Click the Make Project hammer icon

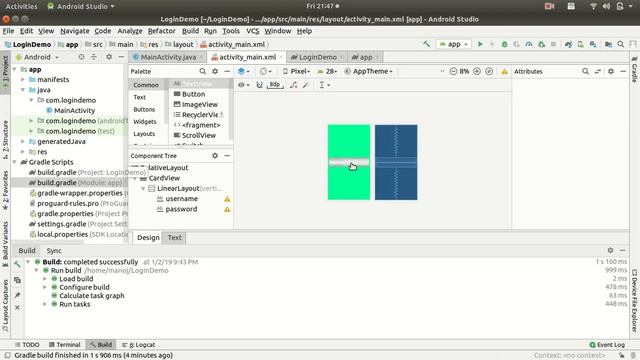point(427,44)
